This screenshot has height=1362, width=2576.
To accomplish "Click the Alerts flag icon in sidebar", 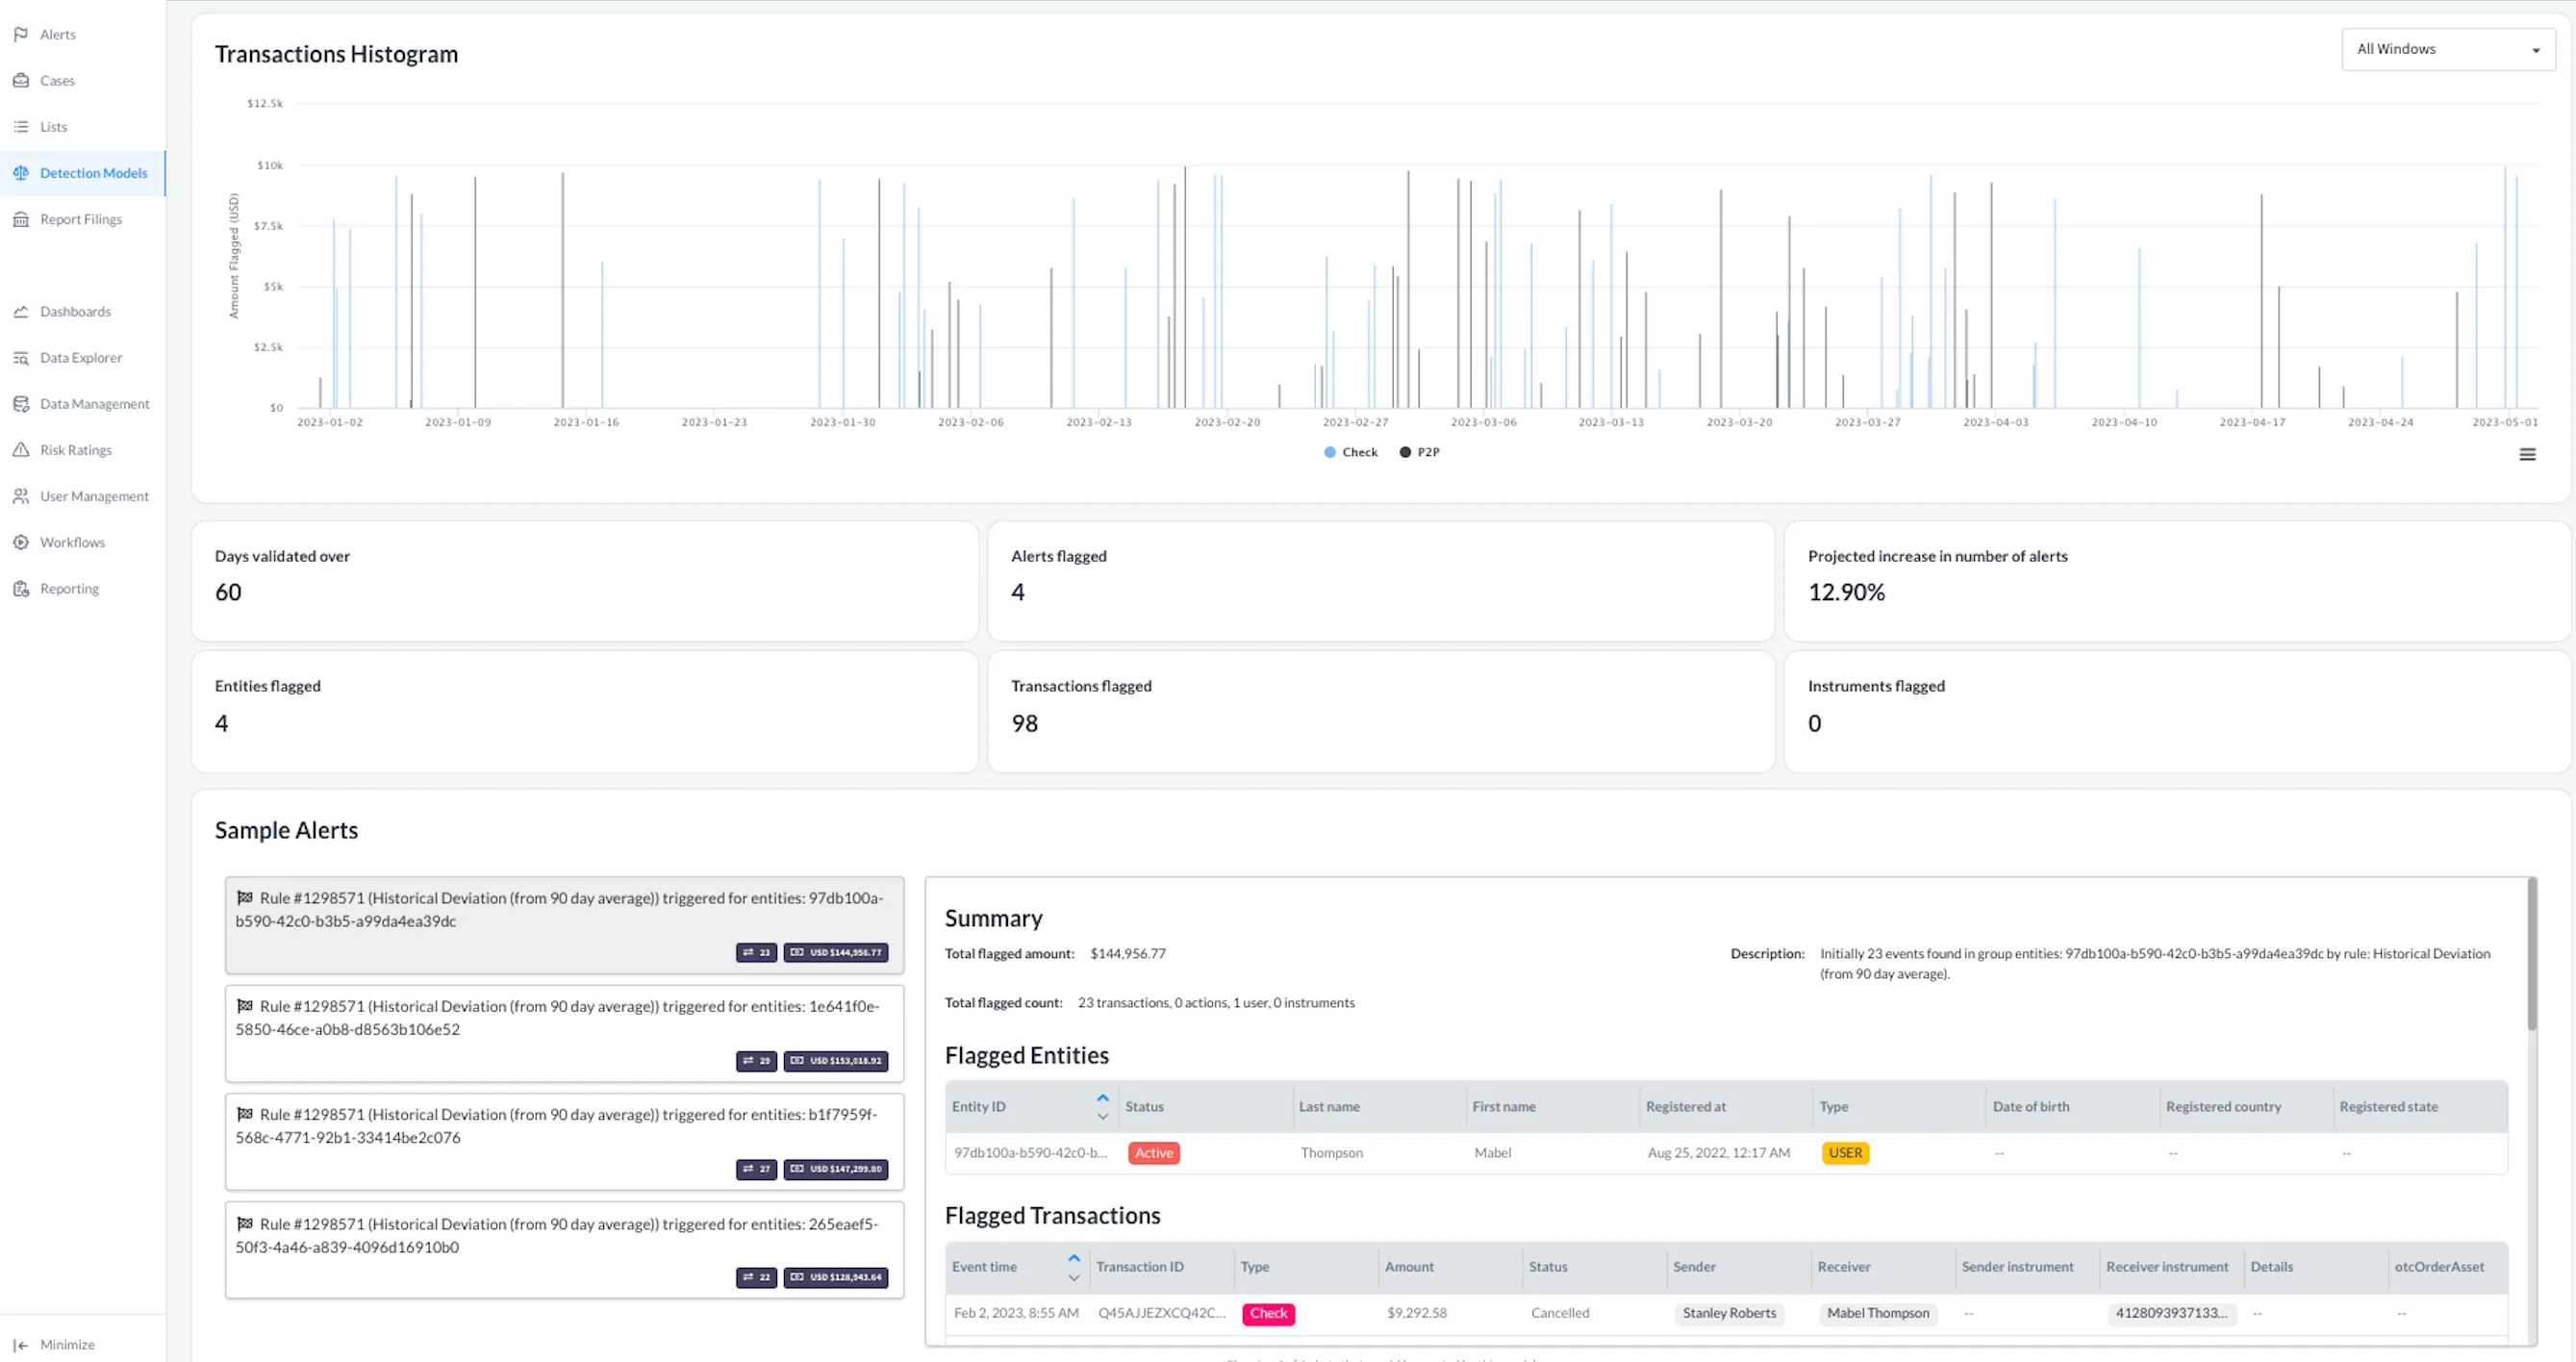I will coord(21,34).
